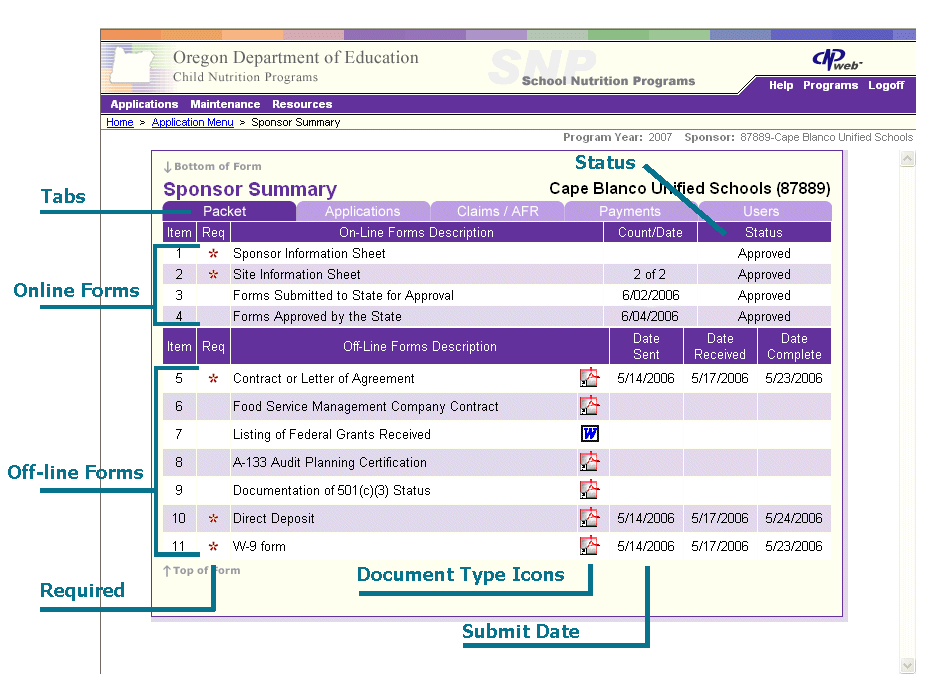Click Date Sent 5/14/2006 for Contract row

point(646,378)
